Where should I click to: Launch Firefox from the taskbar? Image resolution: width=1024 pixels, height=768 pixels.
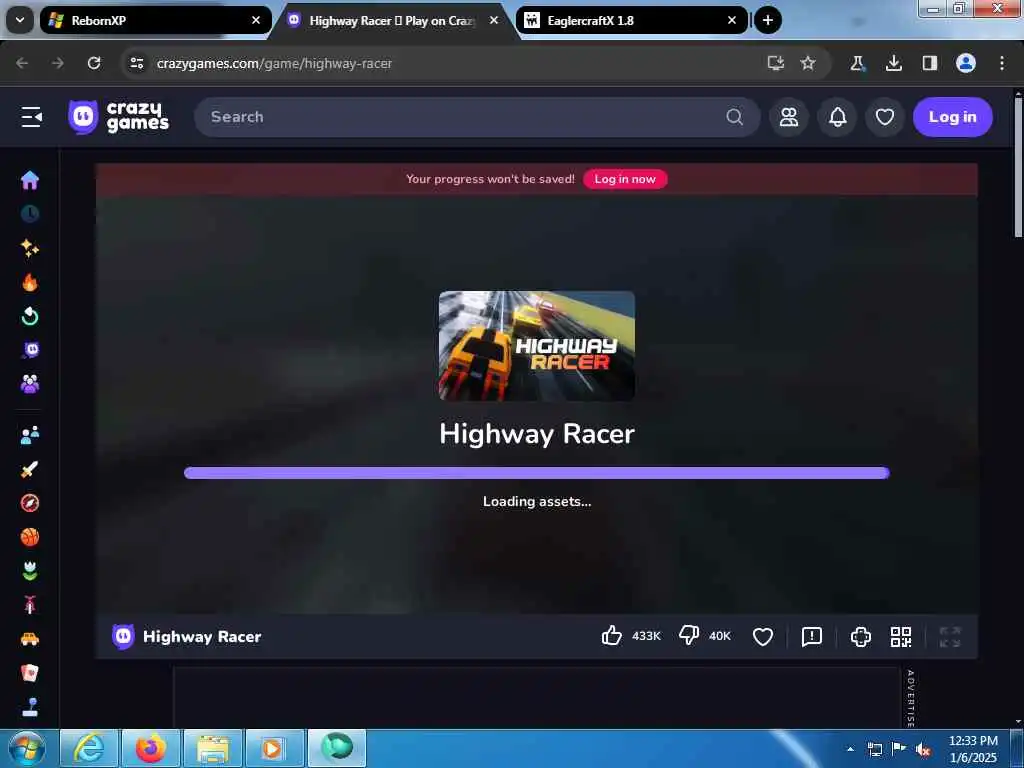[x=151, y=748]
